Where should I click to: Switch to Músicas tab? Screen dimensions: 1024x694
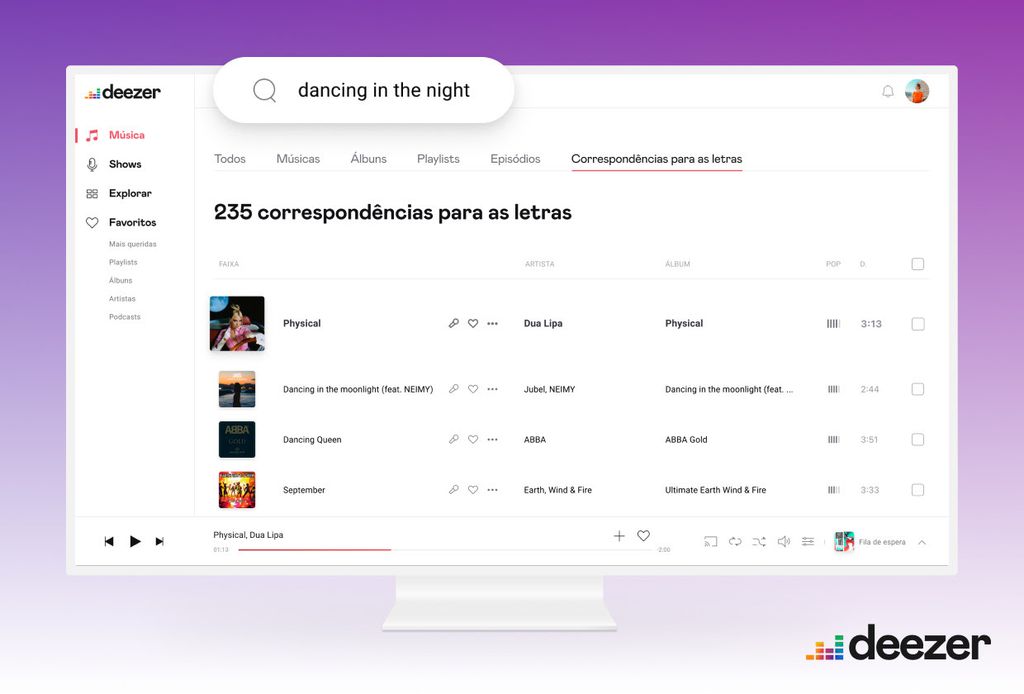coord(298,159)
